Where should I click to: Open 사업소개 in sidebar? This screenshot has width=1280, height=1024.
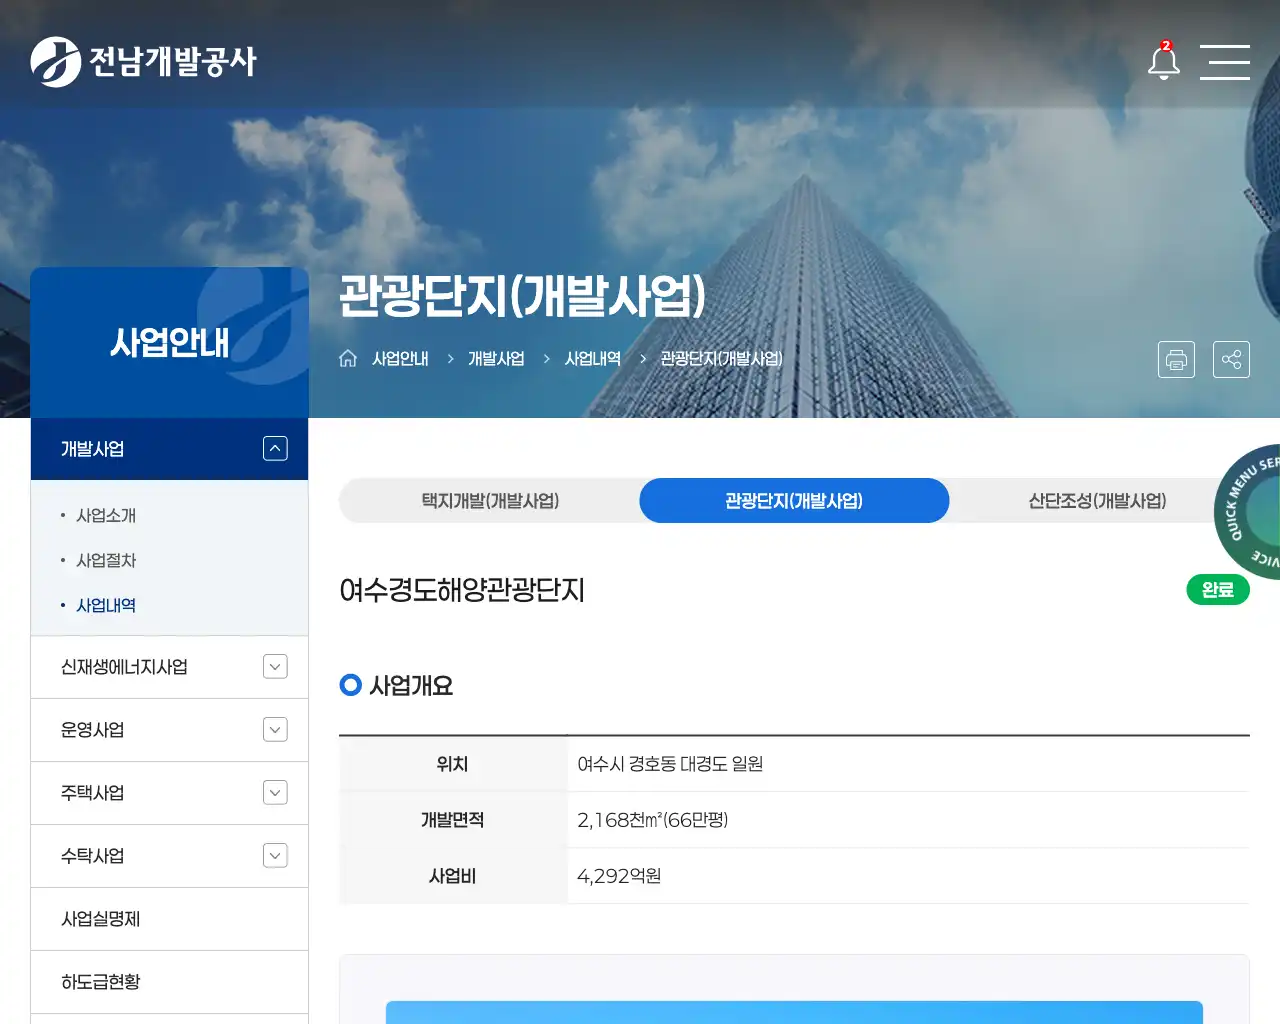coord(106,516)
